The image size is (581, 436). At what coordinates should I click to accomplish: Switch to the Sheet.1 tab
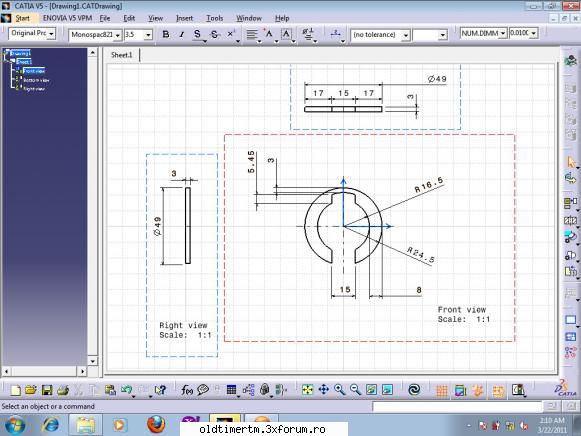(x=122, y=55)
